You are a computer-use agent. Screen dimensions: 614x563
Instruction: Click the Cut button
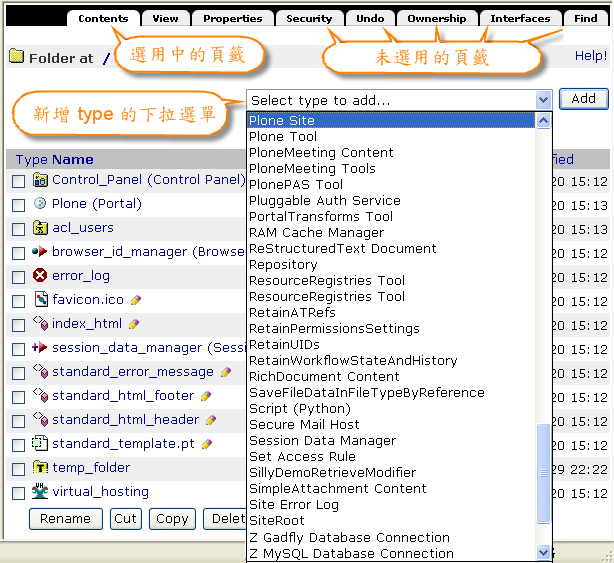pos(125,518)
